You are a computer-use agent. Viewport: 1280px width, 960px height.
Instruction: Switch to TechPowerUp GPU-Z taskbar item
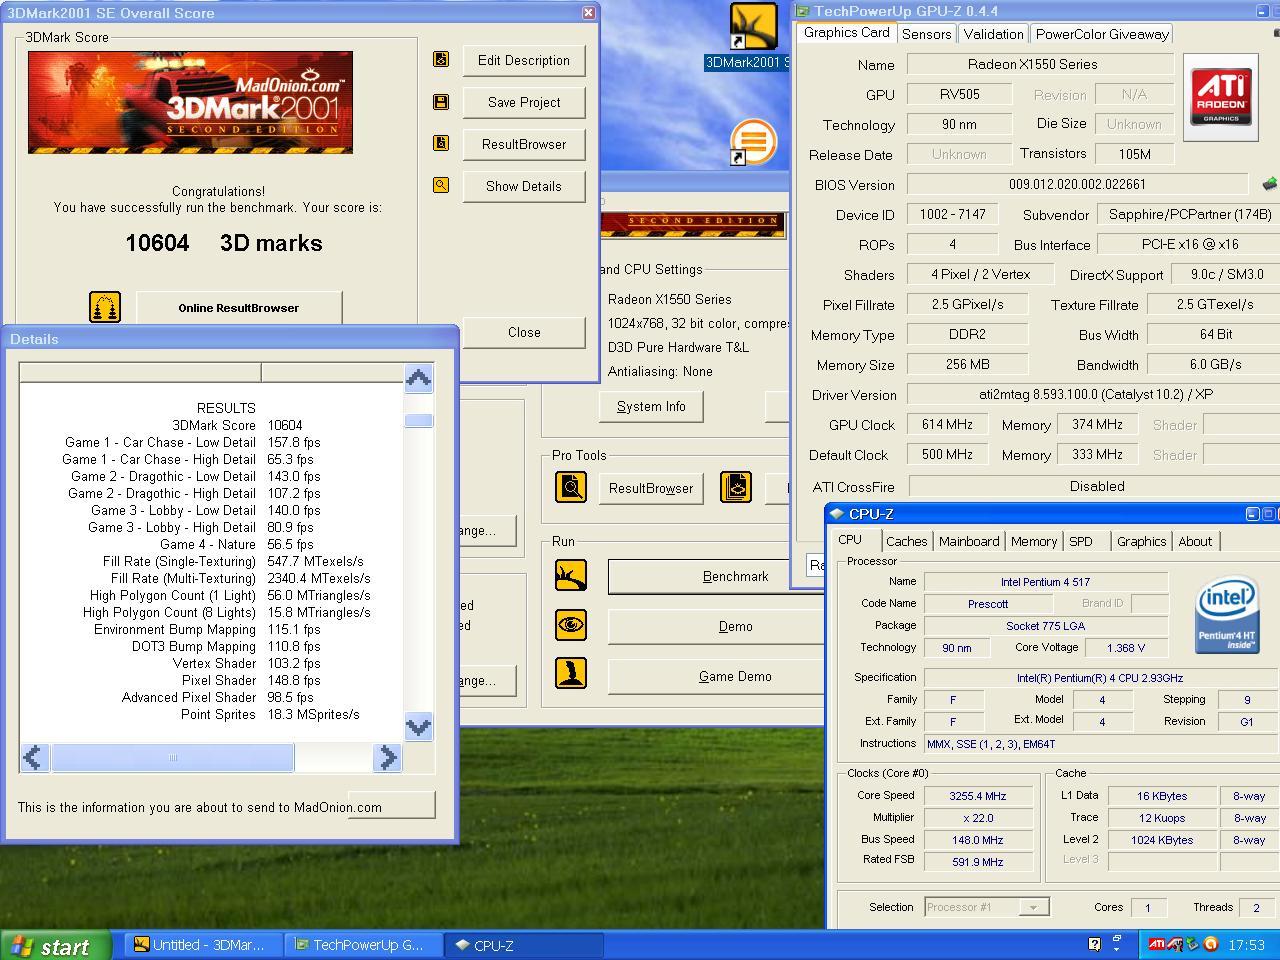pos(365,945)
